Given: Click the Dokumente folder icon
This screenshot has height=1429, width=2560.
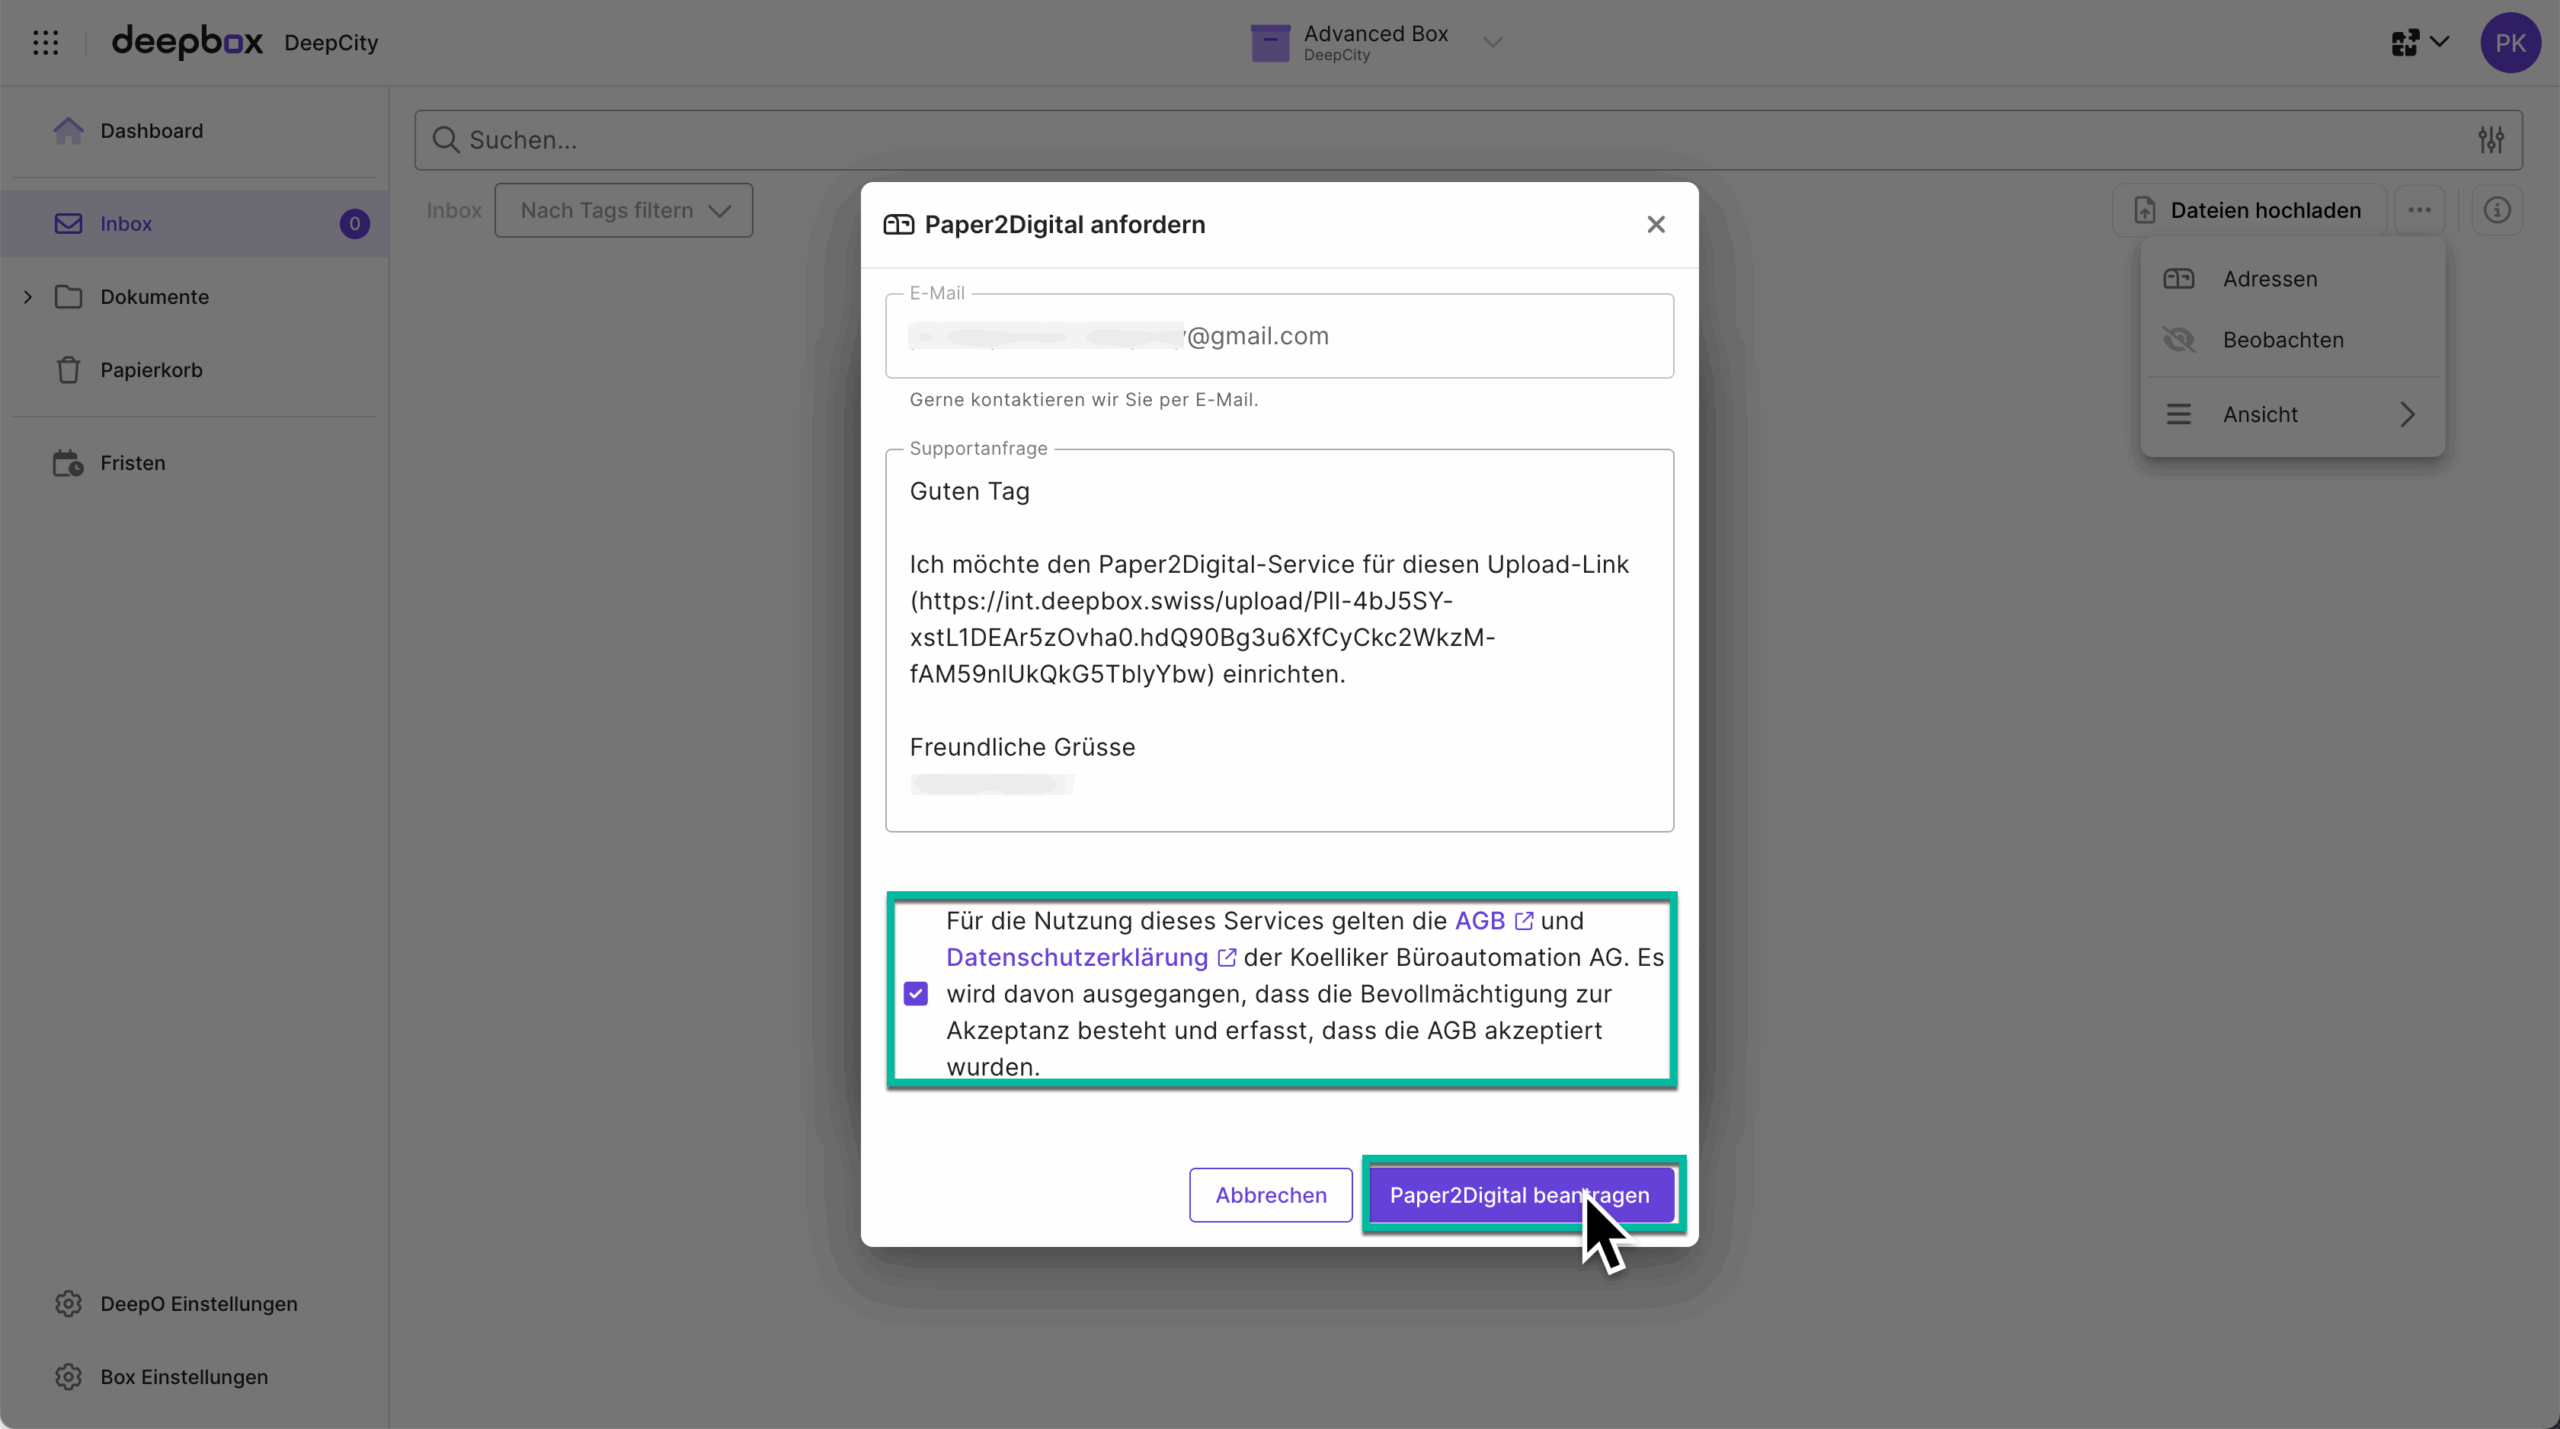Looking at the screenshot, I should tap(68, 297).
